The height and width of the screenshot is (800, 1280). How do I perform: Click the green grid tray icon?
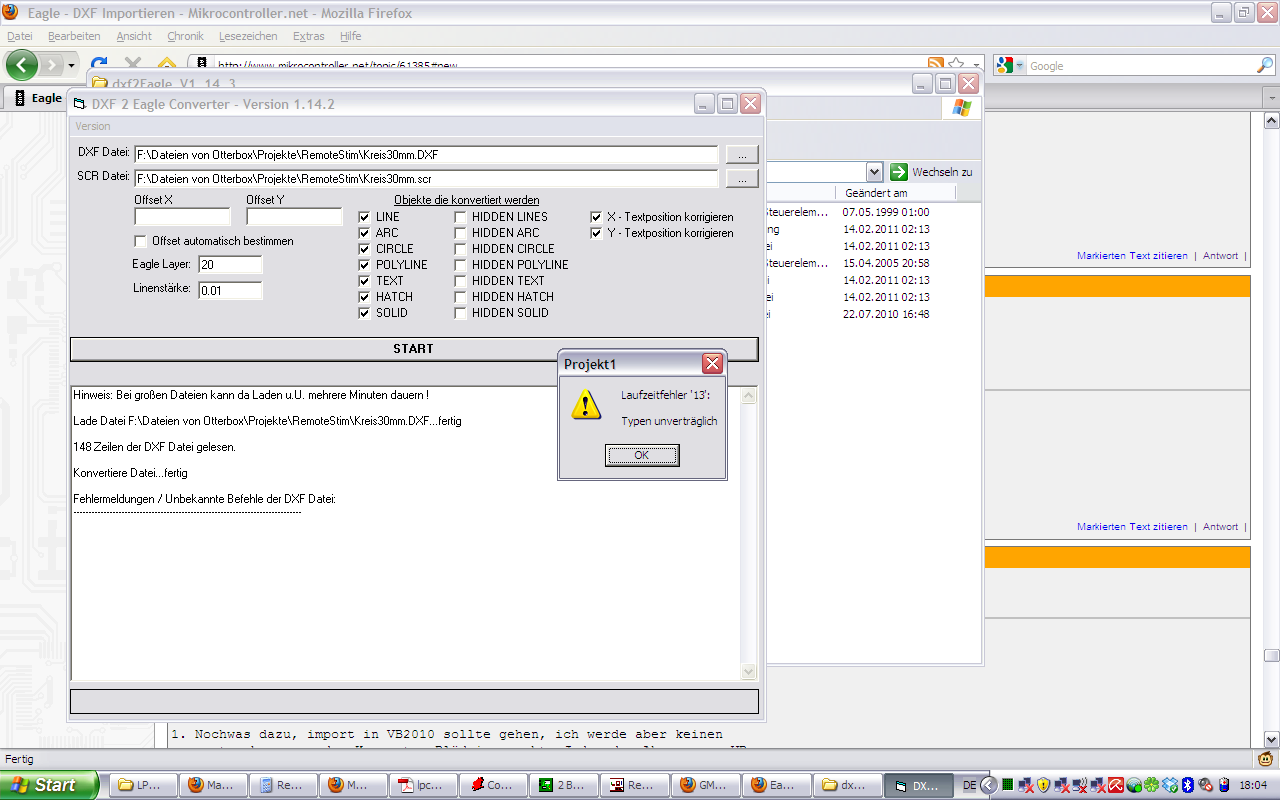[x=1007, y=785]
